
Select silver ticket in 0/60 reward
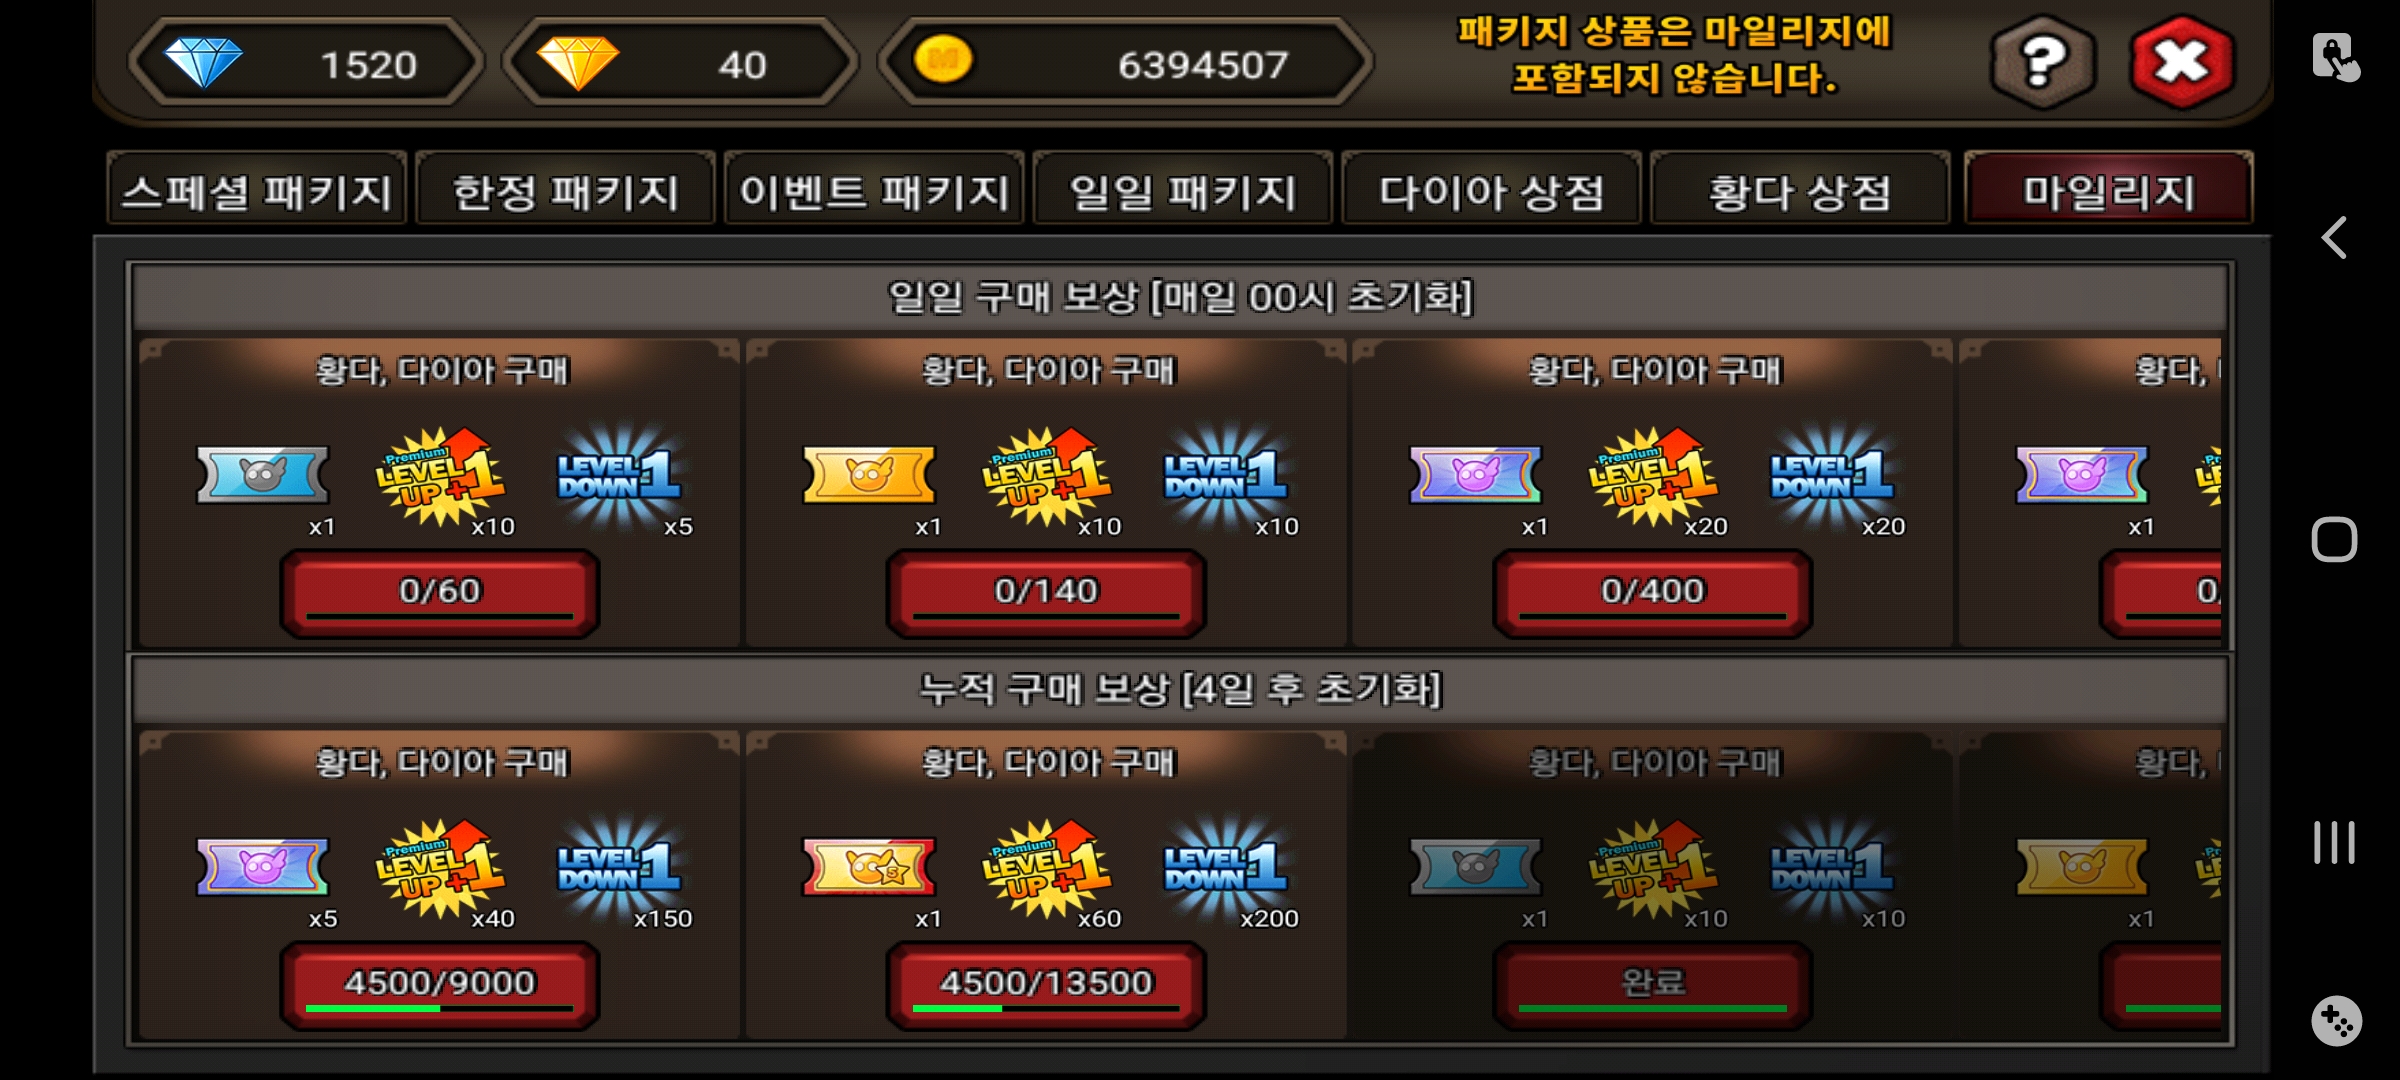pyautogui.click(x=263, y=474)
